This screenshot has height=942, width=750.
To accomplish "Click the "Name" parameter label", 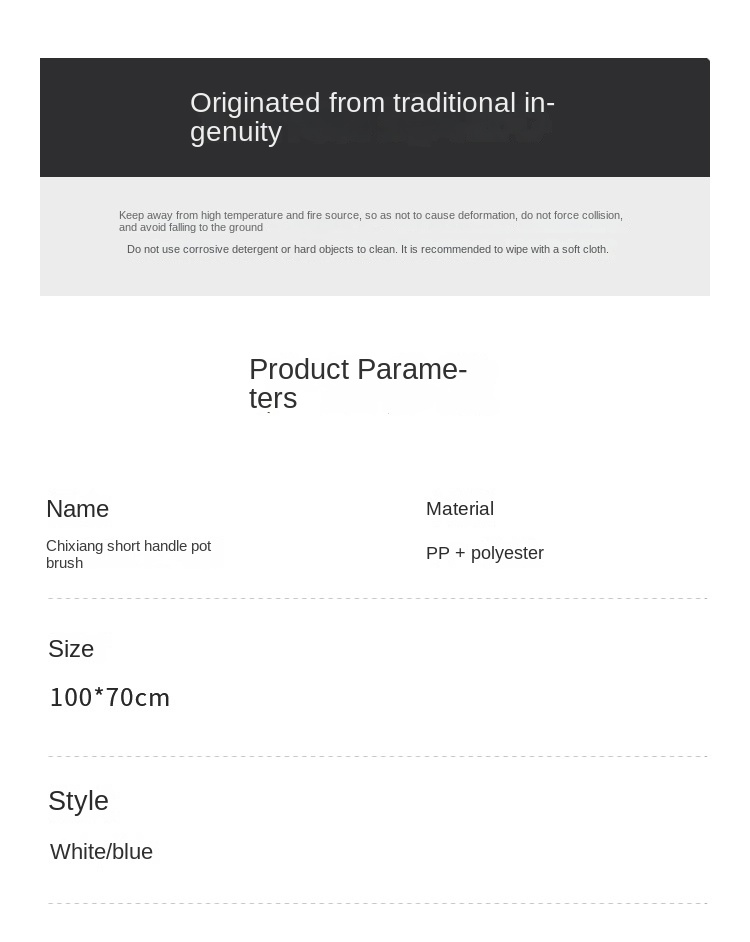I will [x=77, y=509].
